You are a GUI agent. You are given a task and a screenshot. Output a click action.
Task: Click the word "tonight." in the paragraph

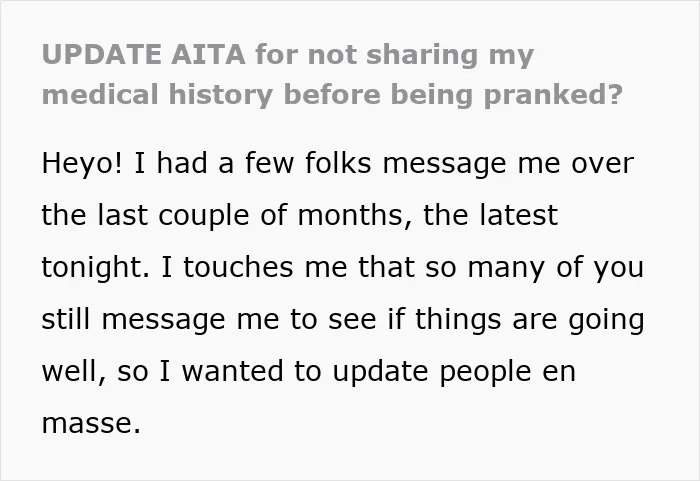[96, 268]
